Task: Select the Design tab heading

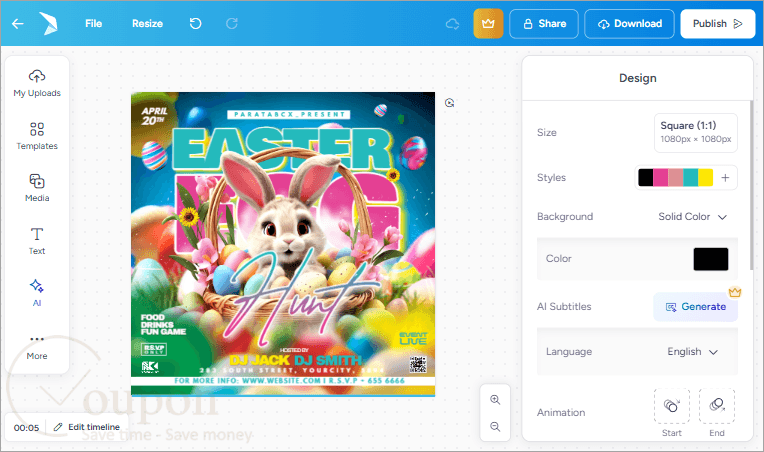Action: 637,78
